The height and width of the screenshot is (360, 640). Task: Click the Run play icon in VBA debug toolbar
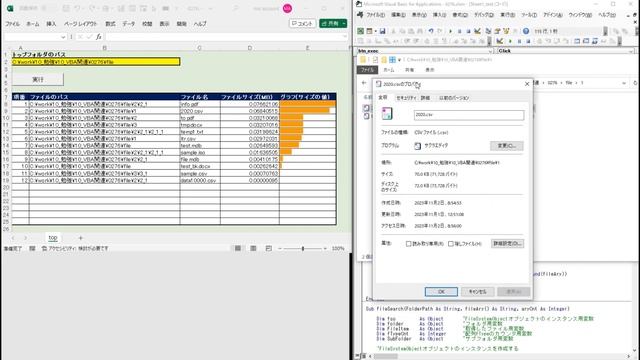pyautogui.click(x=510, y=41)
